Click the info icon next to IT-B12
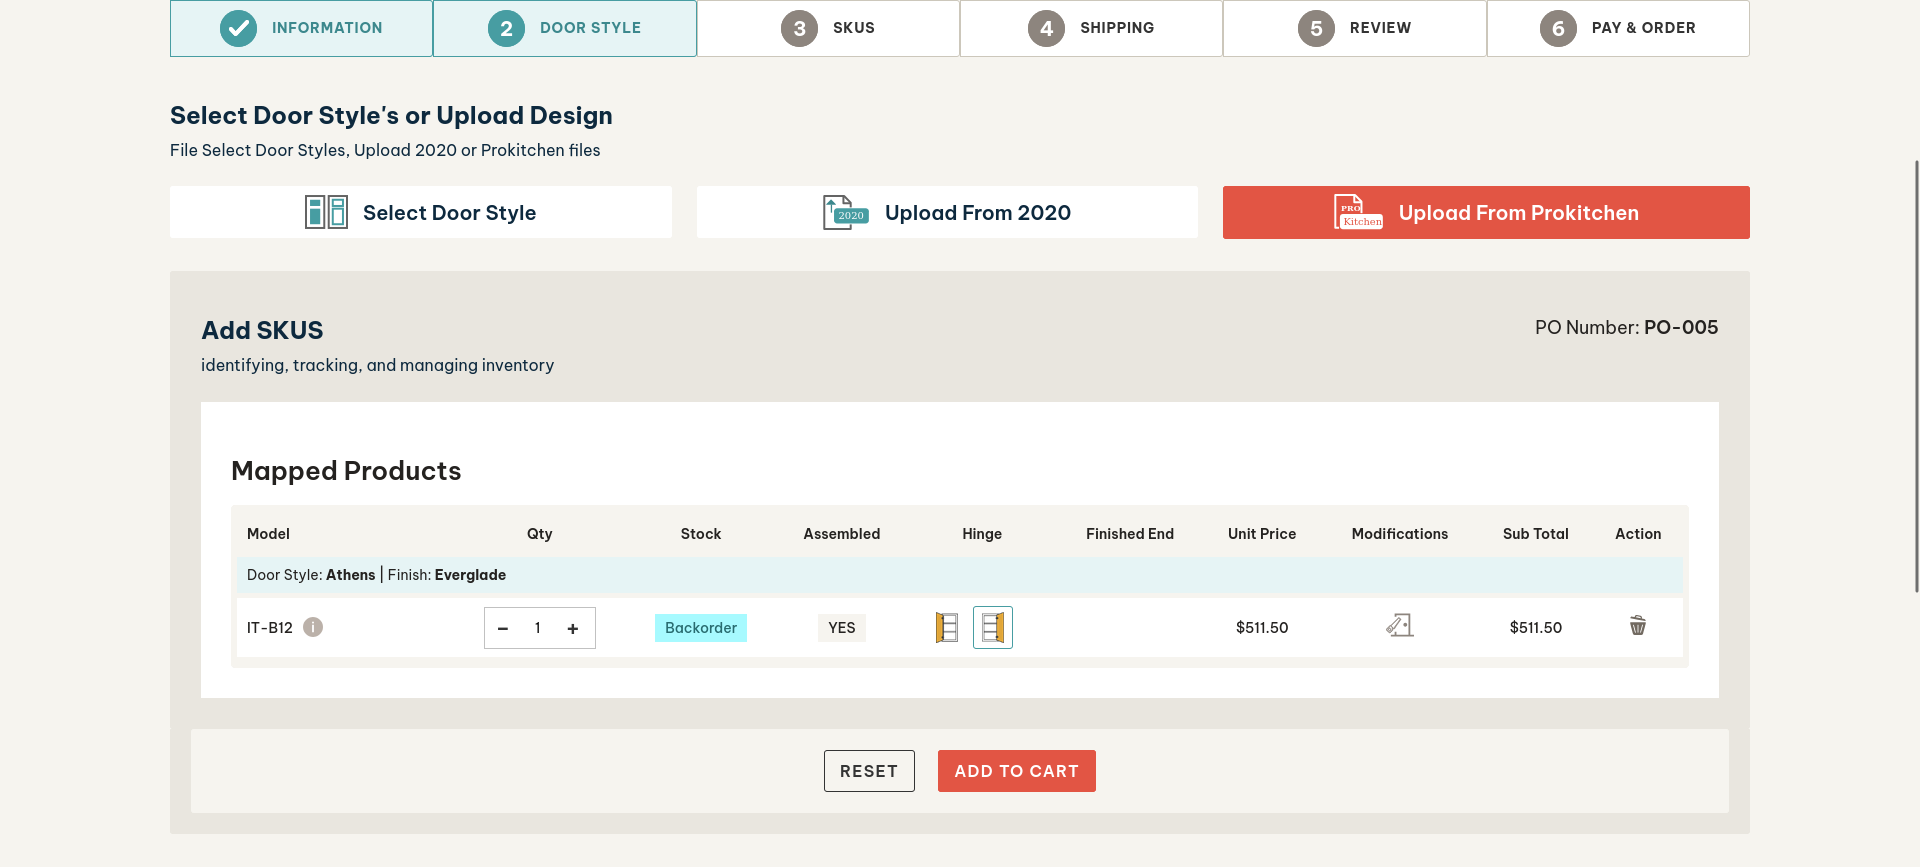The width and height of the screenshot is (1920, 867). coord(313,627)
